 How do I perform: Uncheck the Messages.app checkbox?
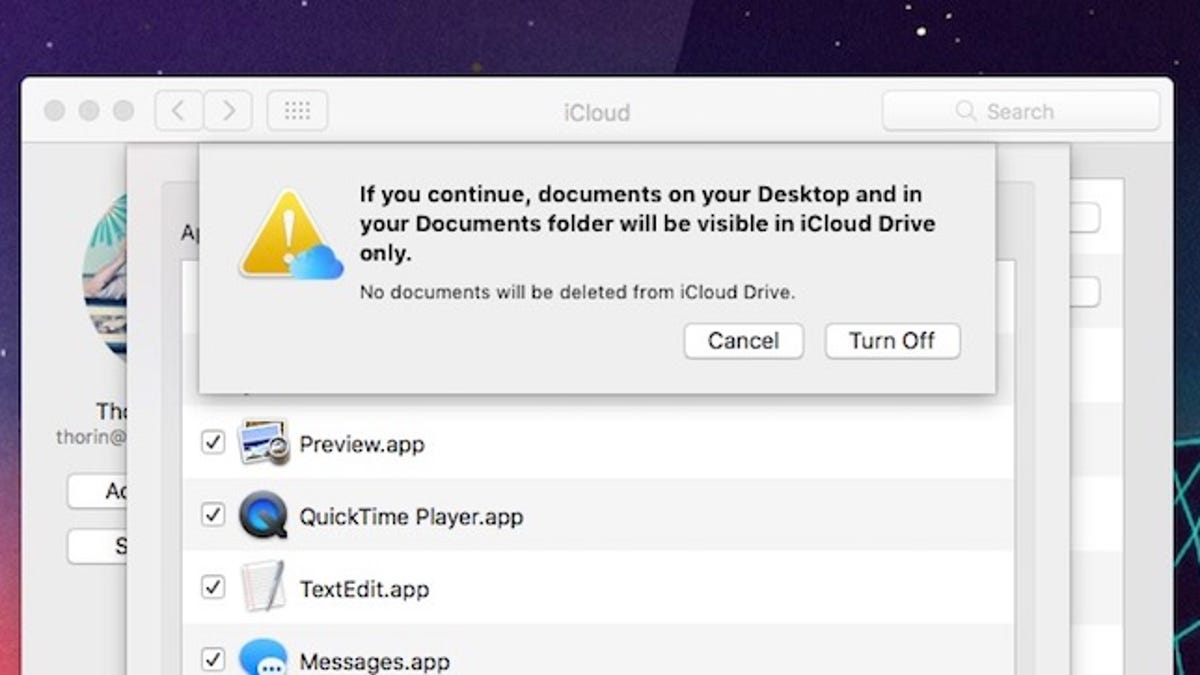tap(213, 659)
